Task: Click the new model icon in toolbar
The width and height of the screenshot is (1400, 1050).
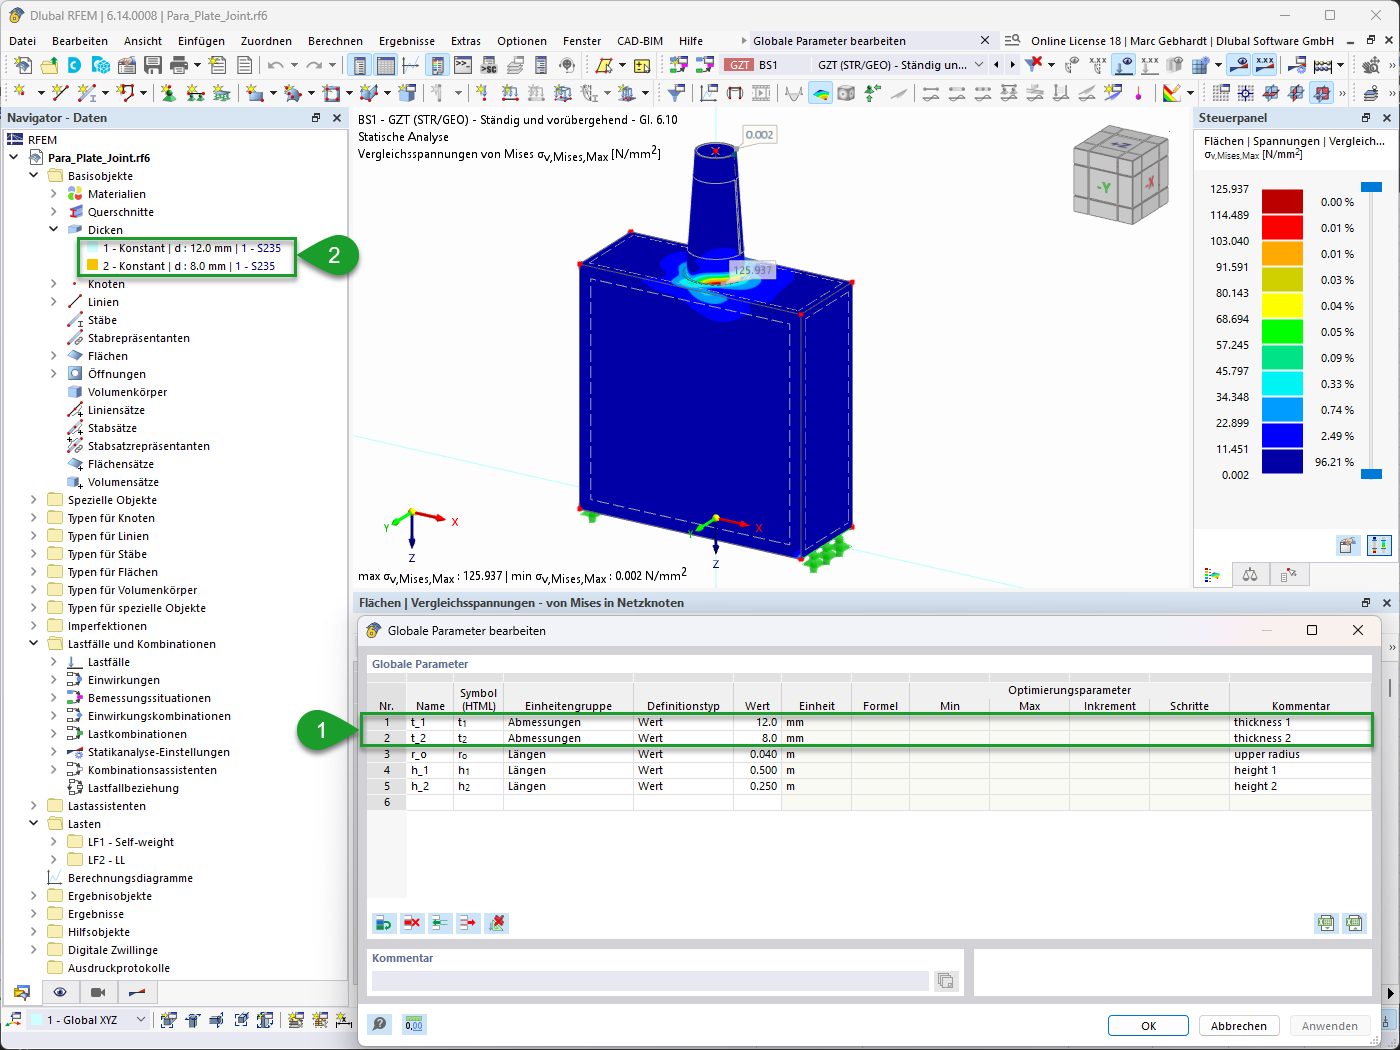Action: [x=22, y=65]
